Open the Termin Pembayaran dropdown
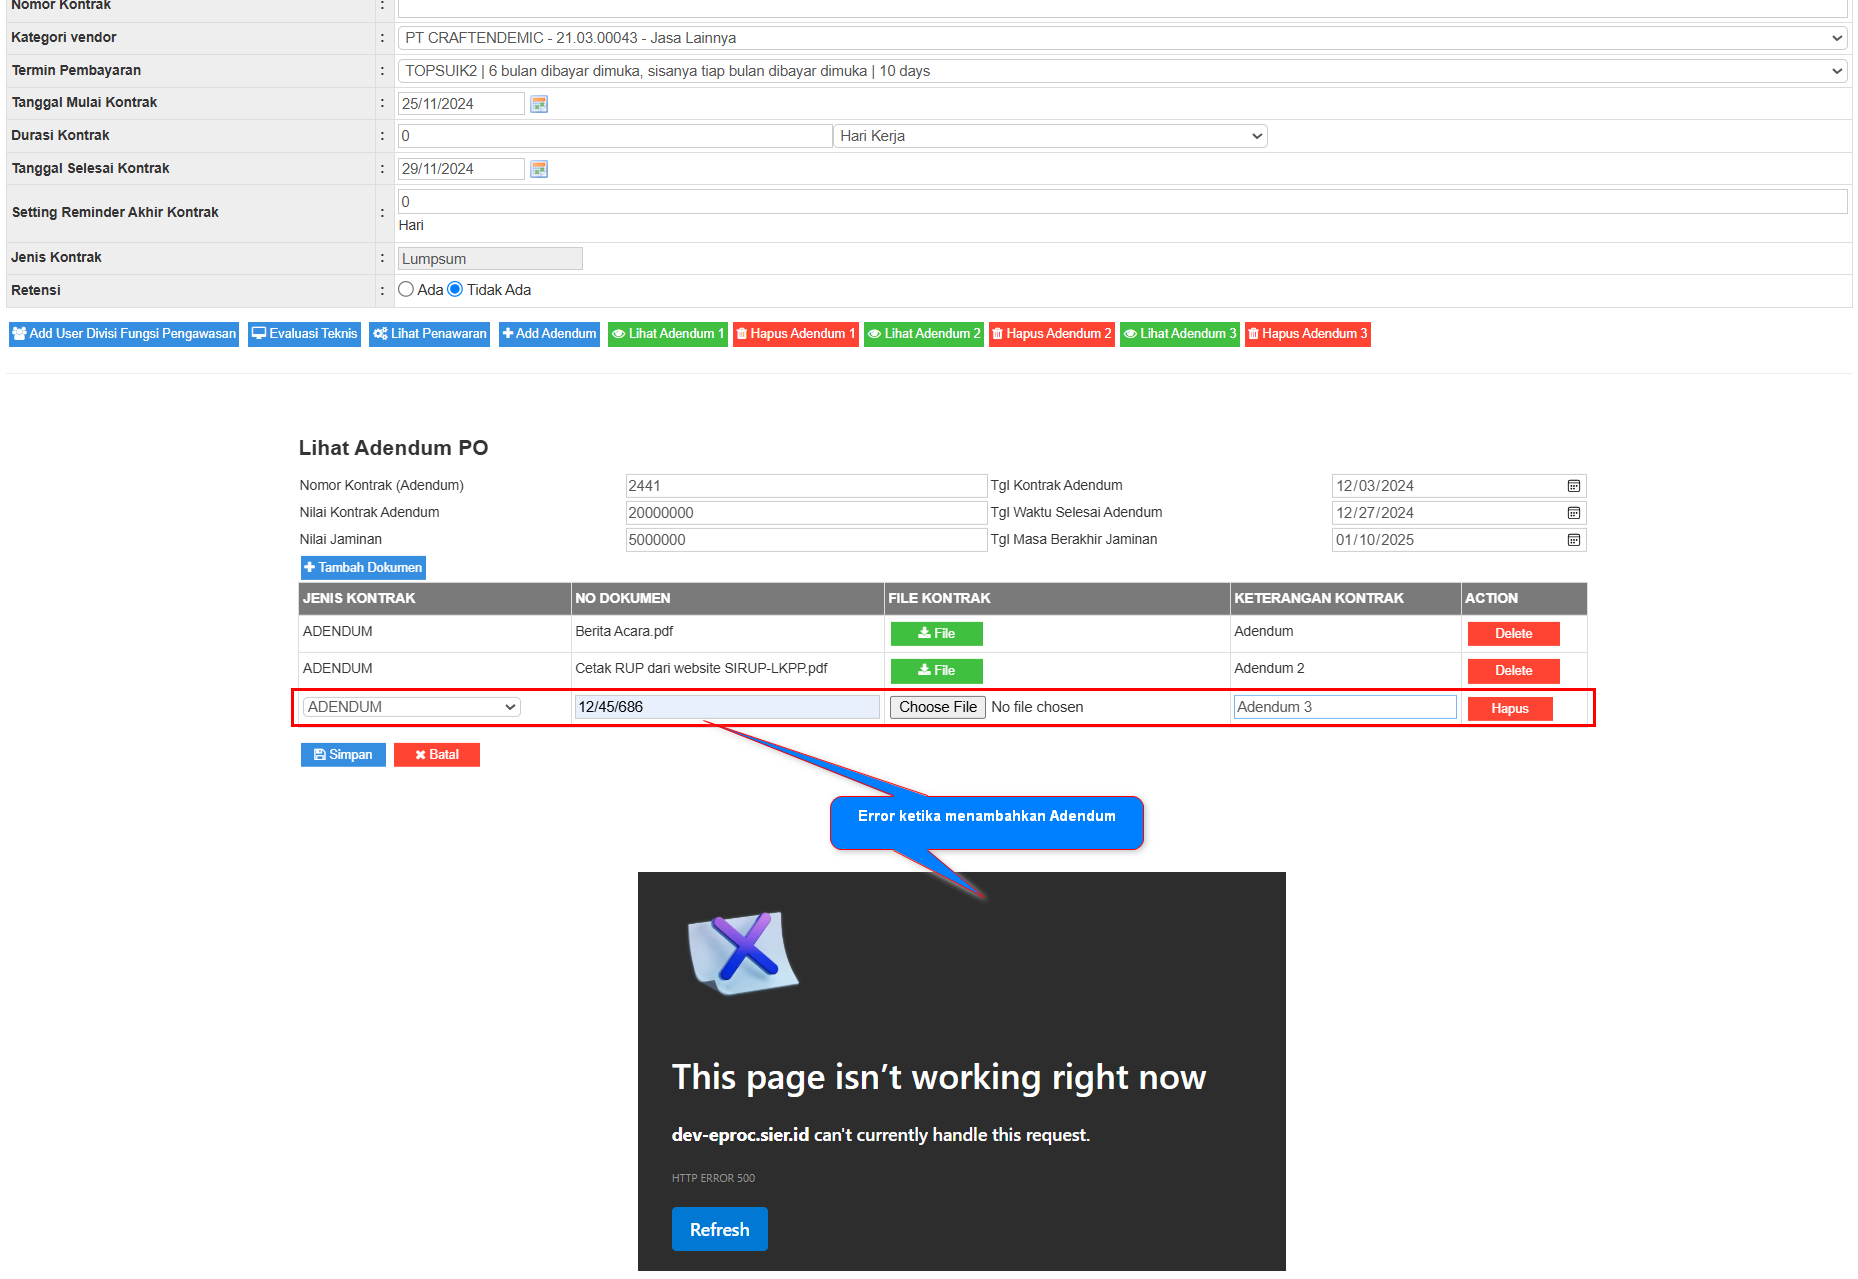The height and width of the screenshot is (1279, 1858). pyautogui.click(x=1122, y=71)
